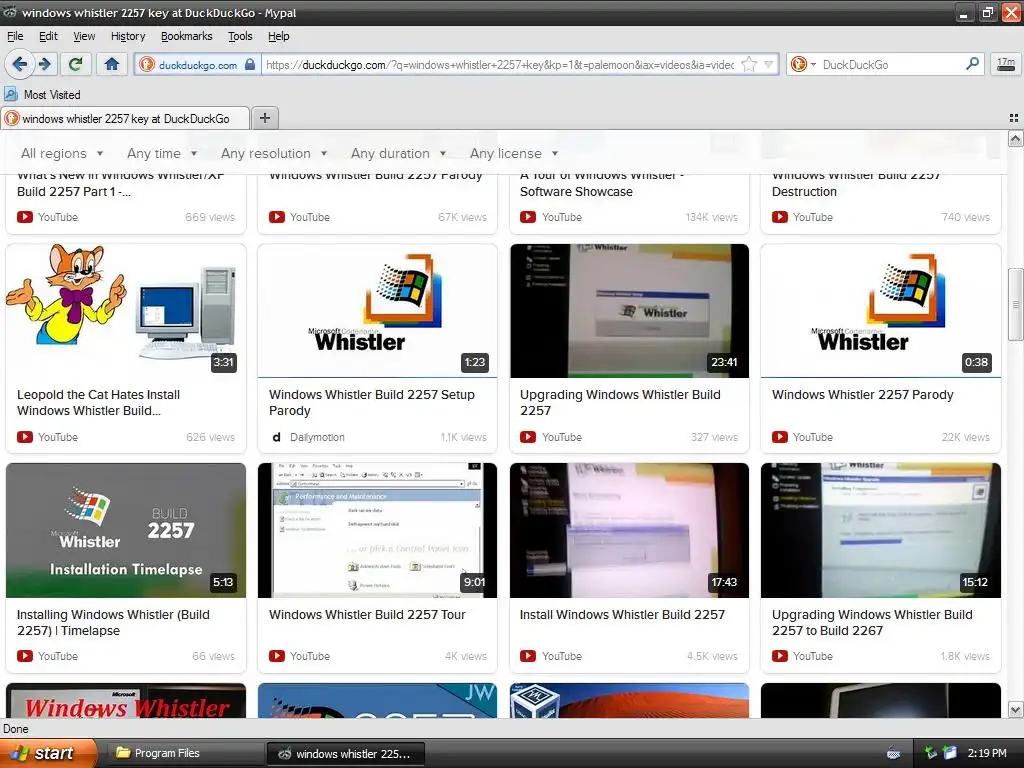Open the 0:38 Windows Whistler 2257 Parody thumbnail
The height and width of the screenshot is (768, 1024).
pos(881,311)
